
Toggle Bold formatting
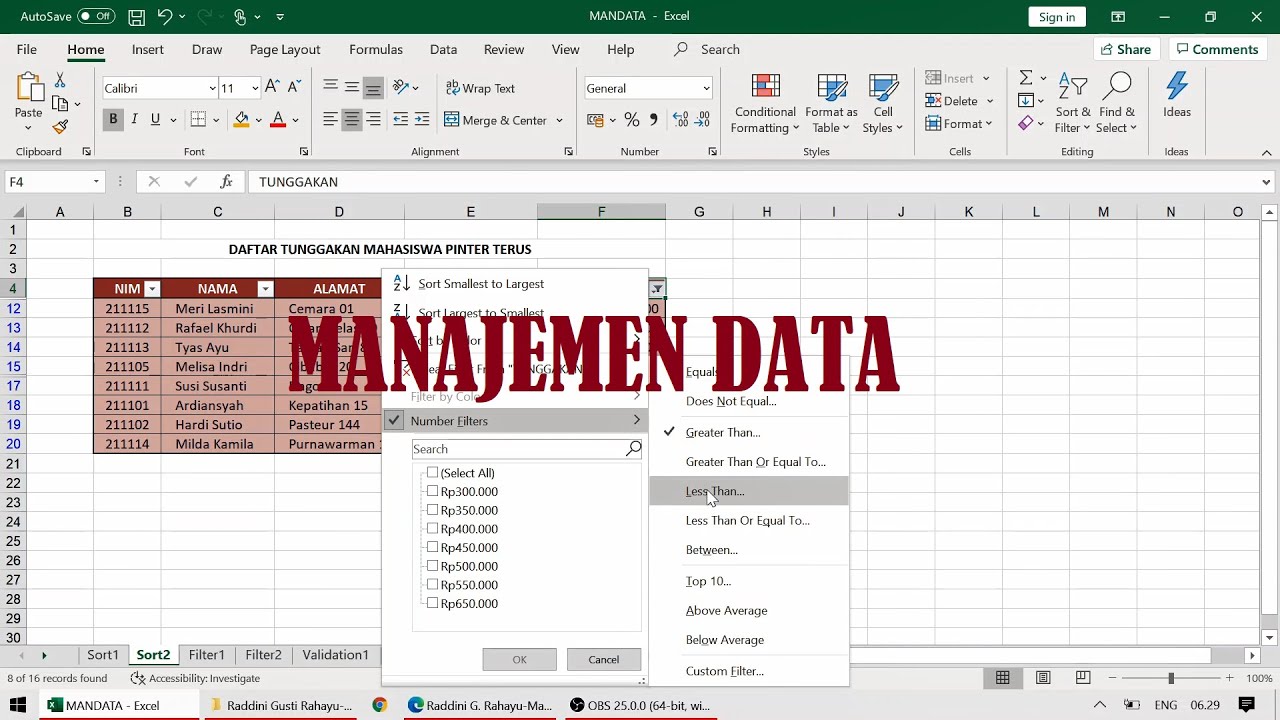(x=113, y=119)
